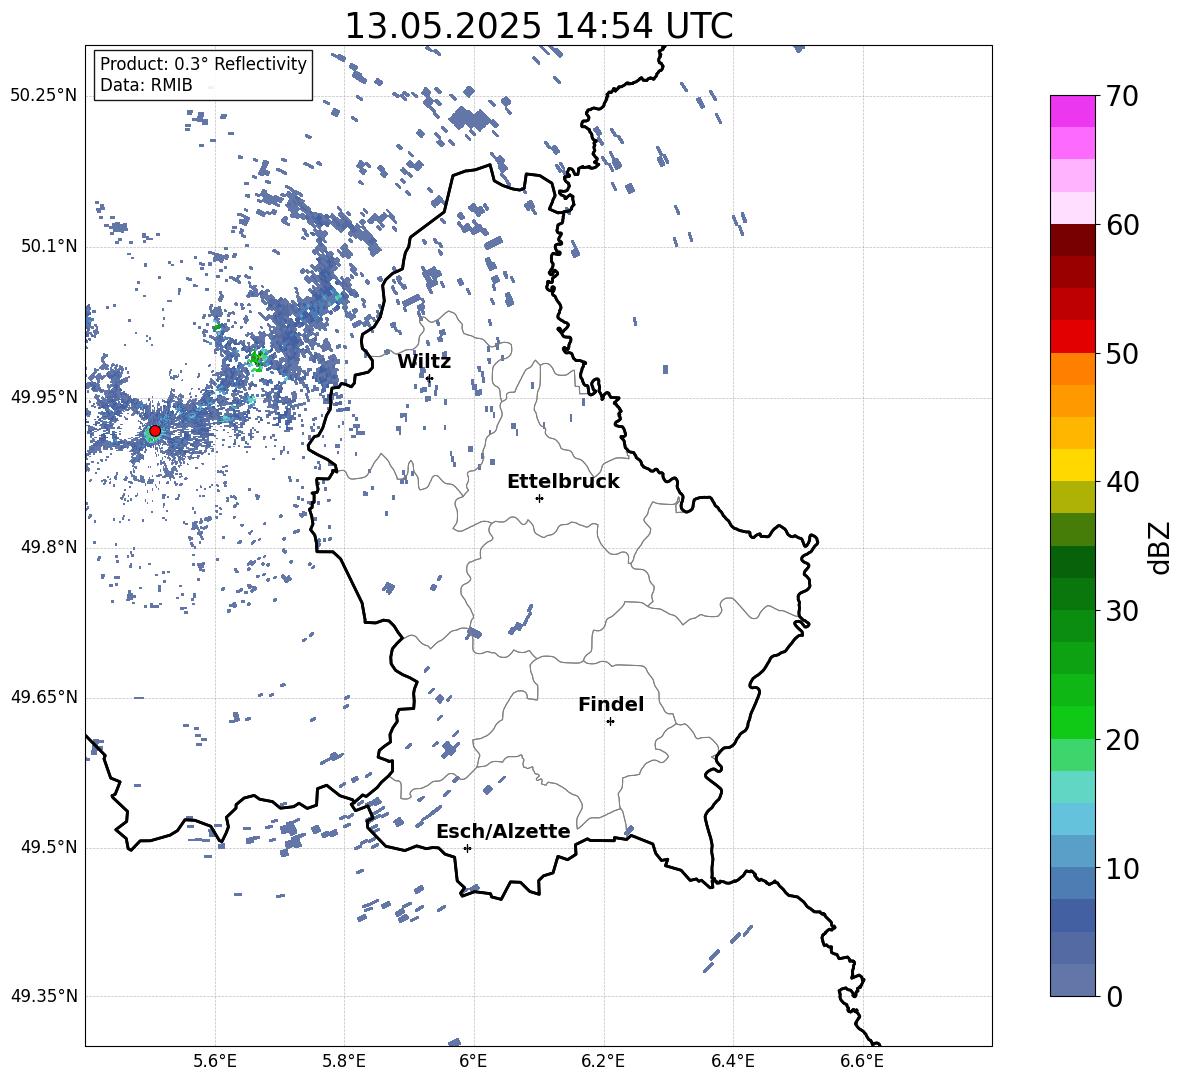Click the 50.25°N latitude label
The height and width of the screenshot is (1081, 1184).
tap(44, 96)
